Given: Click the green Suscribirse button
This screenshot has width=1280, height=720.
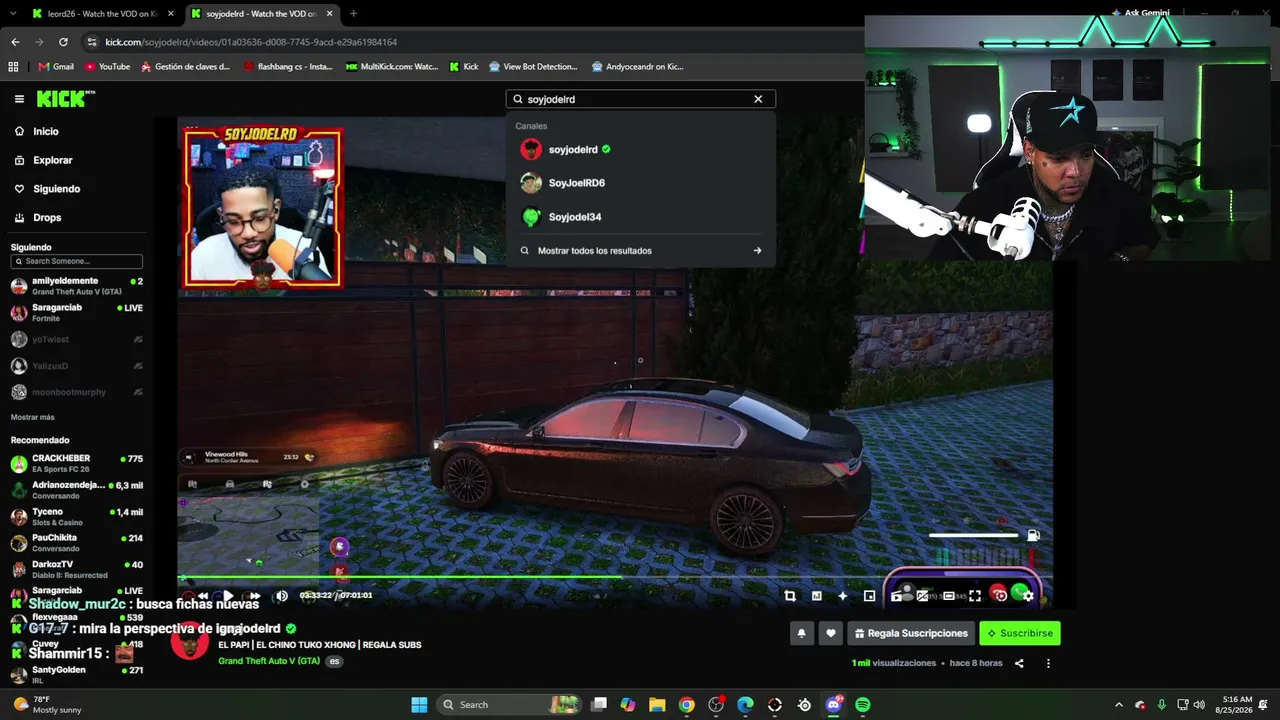Looking at the screenshot, I should (1020, 633).
